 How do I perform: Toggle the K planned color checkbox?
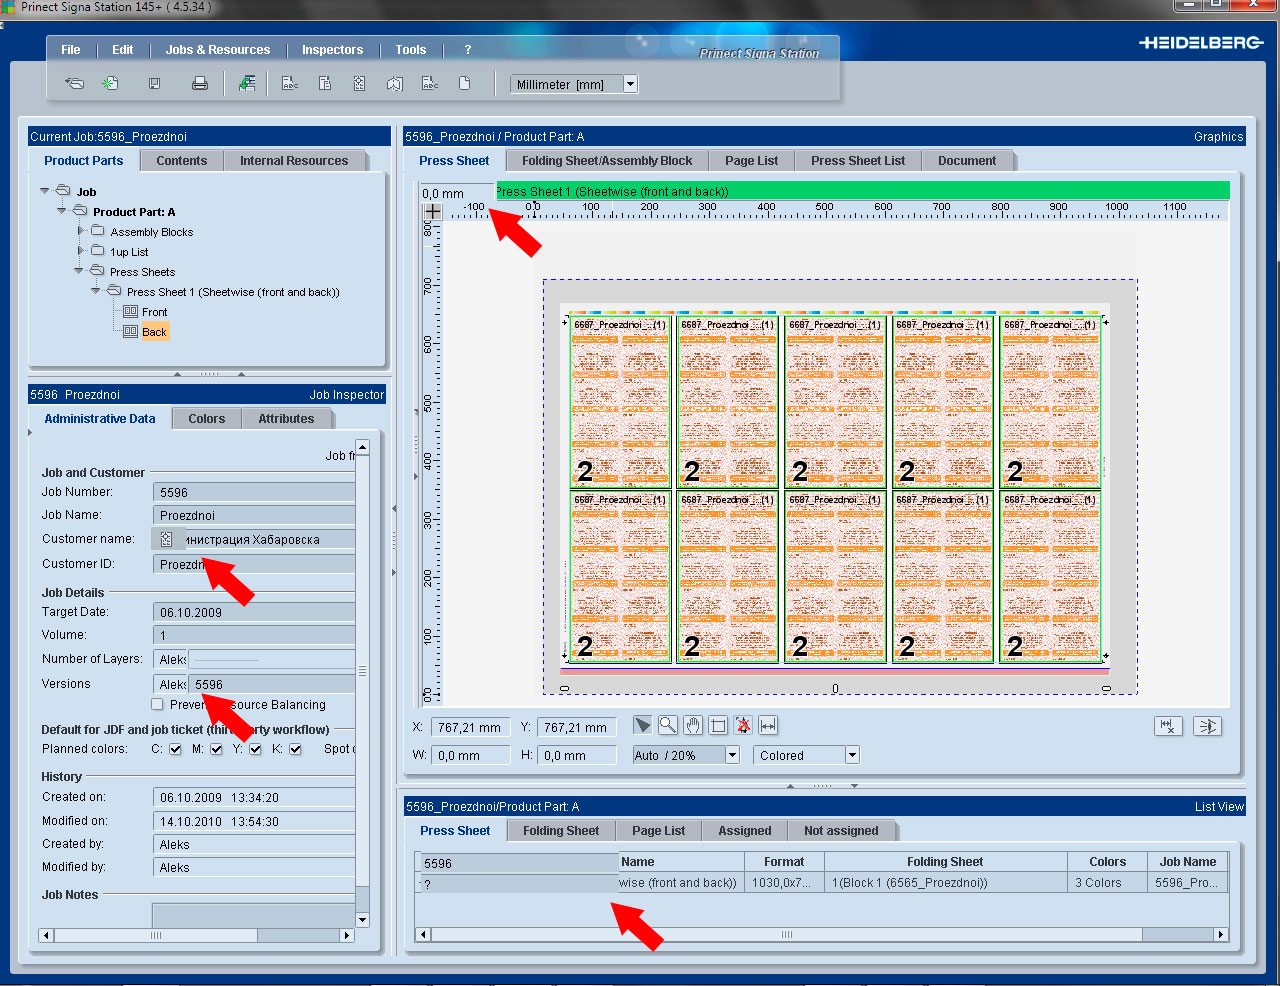coord(295,749)
